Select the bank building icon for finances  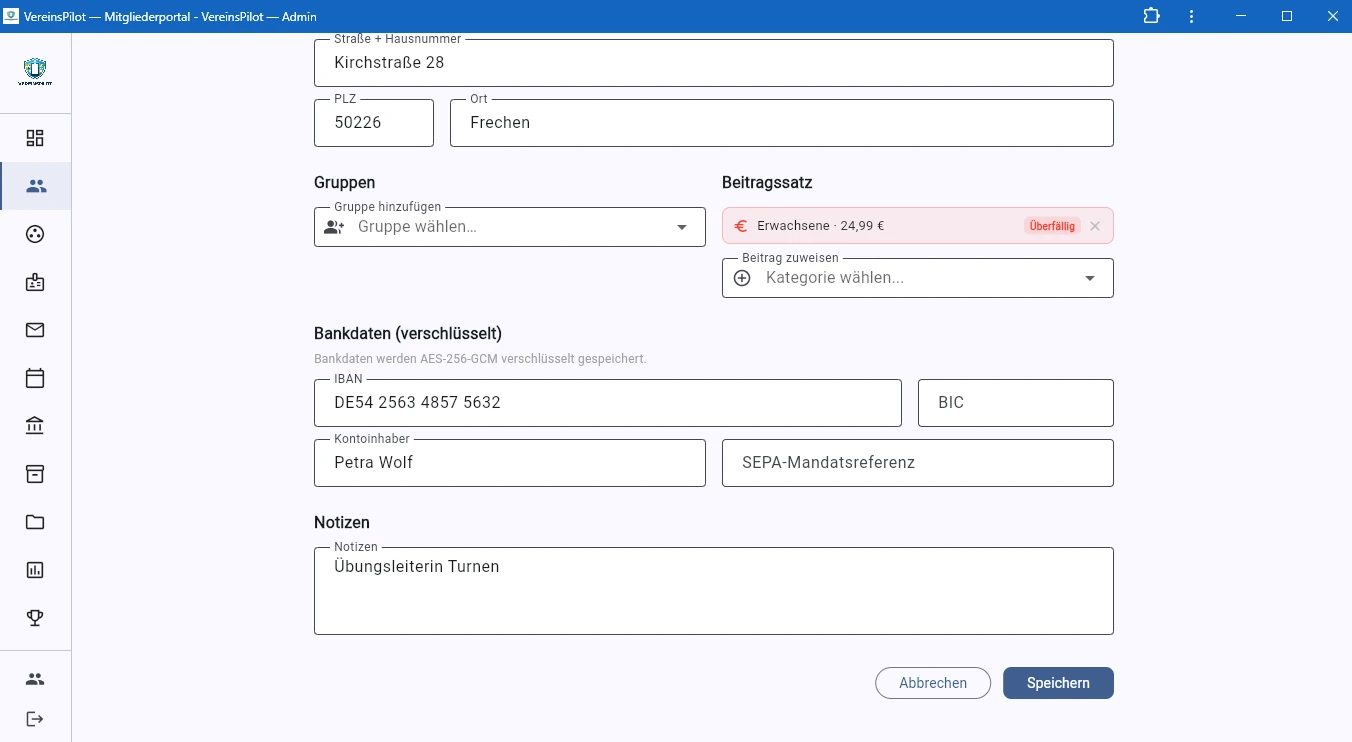coord(35,425)
